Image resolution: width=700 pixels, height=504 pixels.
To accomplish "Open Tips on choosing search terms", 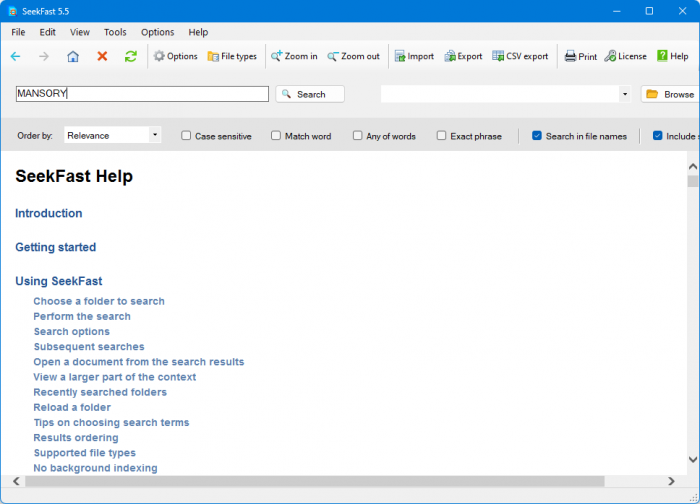I will coord(112,423).
